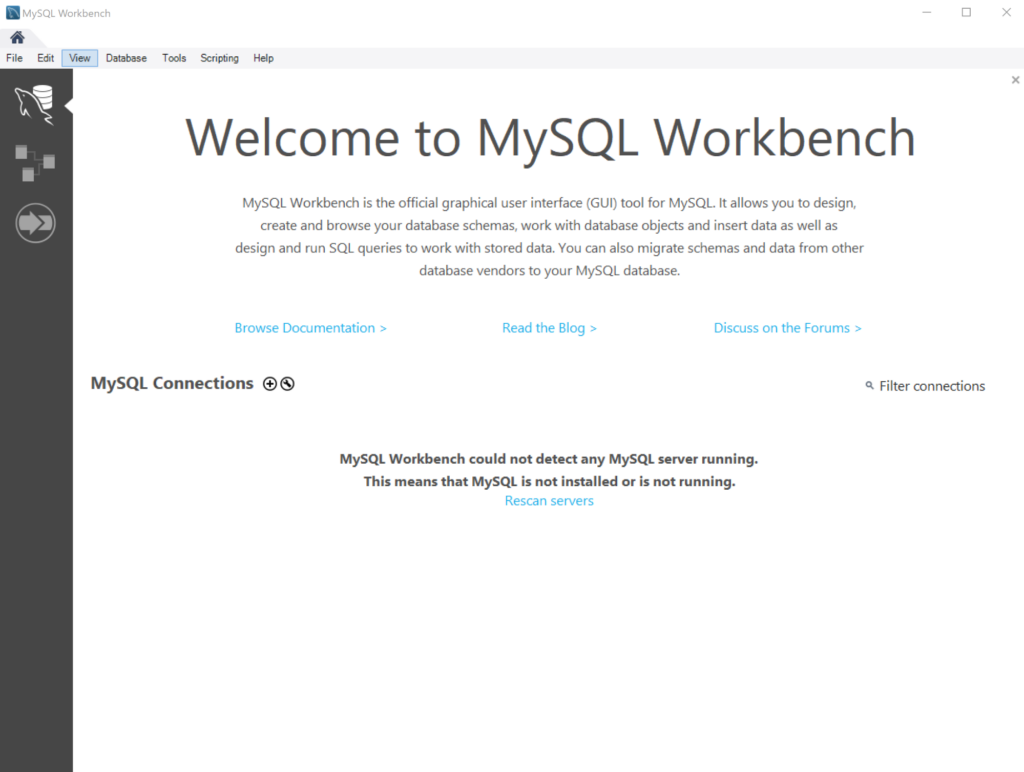Image resolution: width=1024 pixels, height=772 pixels.
Task: Open the View menu
Action: click(79, 58)
